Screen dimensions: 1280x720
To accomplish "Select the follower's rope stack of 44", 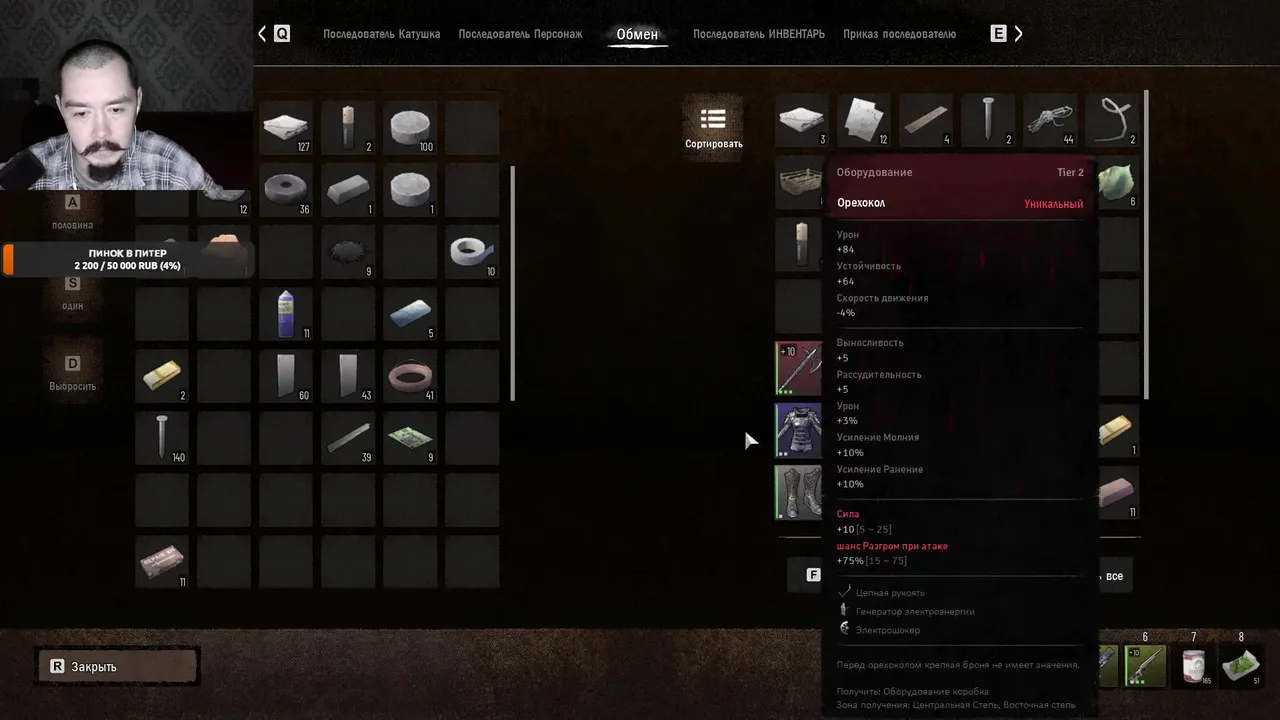I will [x=1050, y=121].
